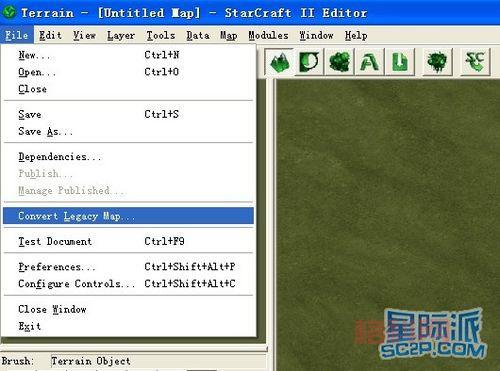Viewport: 500px width, 371px height.
Task: Open the Terrain module icon in toolbar
Action: point(279,62)
